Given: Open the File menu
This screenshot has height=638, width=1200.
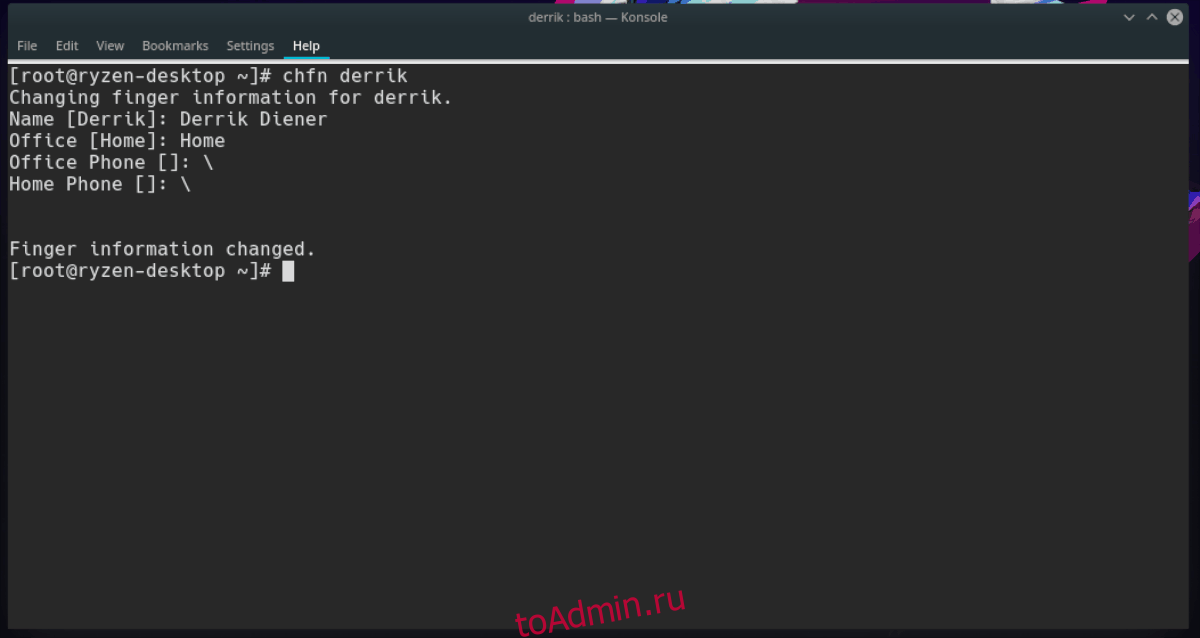Looking at the screenshot, I should 27,46.
